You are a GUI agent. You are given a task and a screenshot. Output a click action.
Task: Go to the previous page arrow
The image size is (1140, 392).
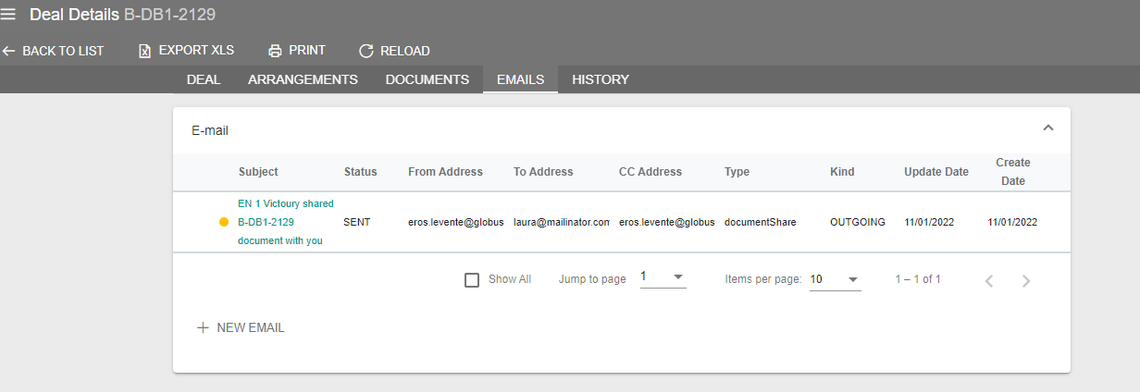[x=989, y=281]
